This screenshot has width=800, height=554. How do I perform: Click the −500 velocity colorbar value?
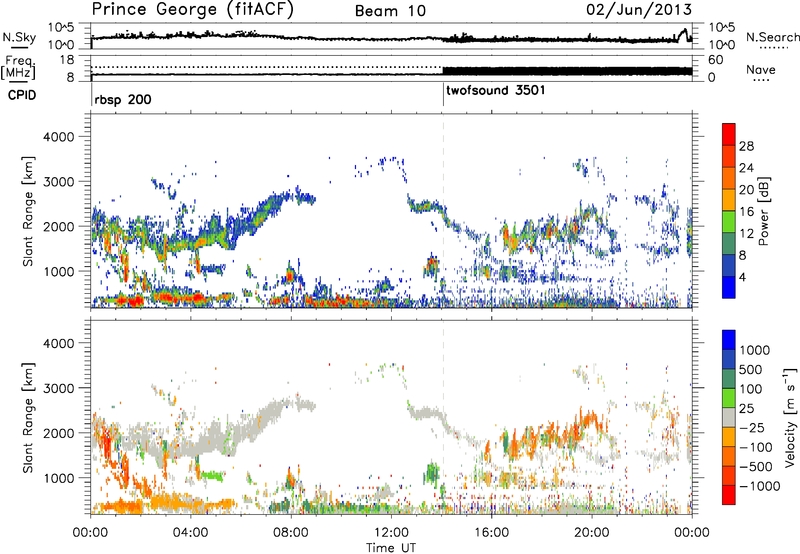coord(755,466)
